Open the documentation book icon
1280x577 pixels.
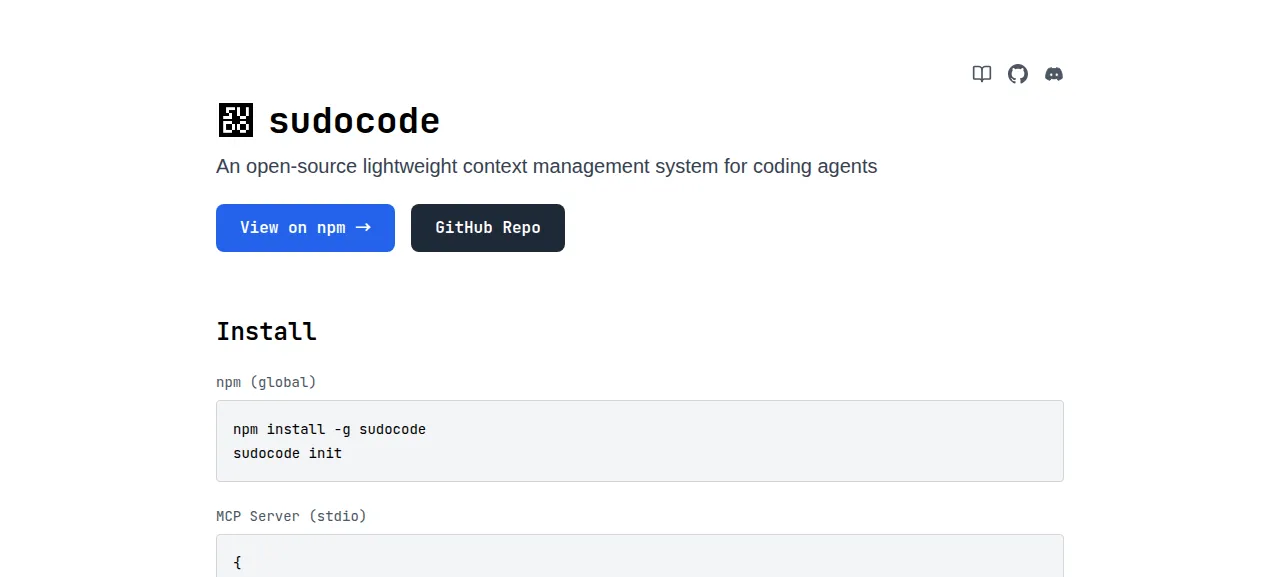(982, 74)
